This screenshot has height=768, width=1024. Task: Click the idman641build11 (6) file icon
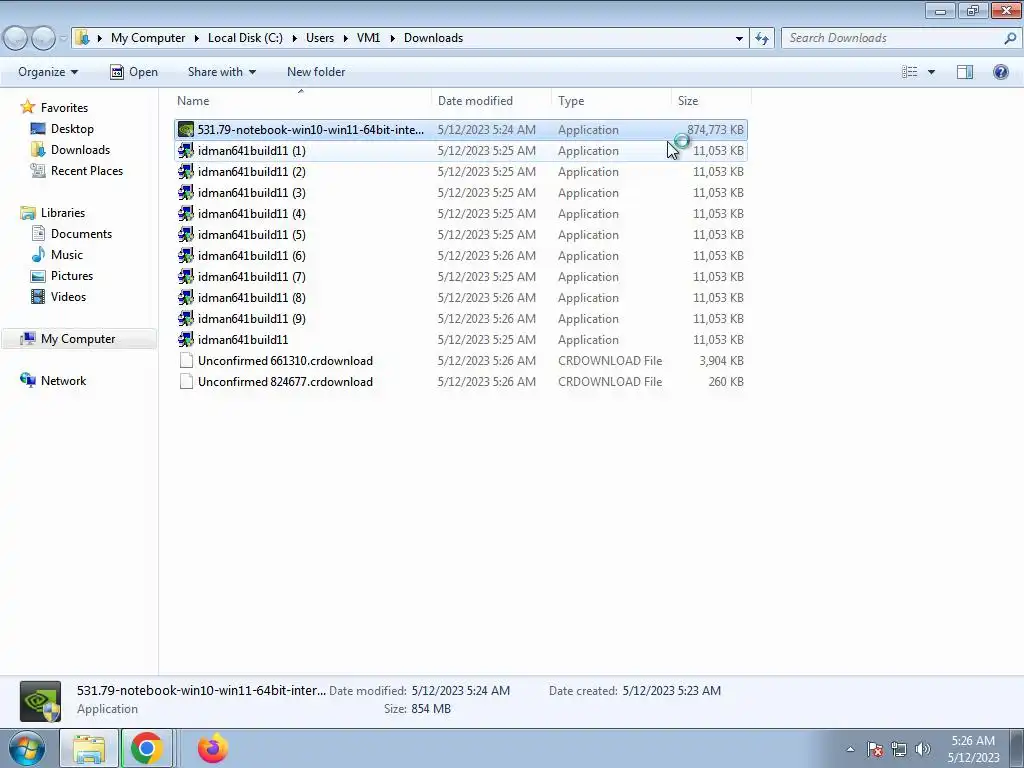point(186,255)
